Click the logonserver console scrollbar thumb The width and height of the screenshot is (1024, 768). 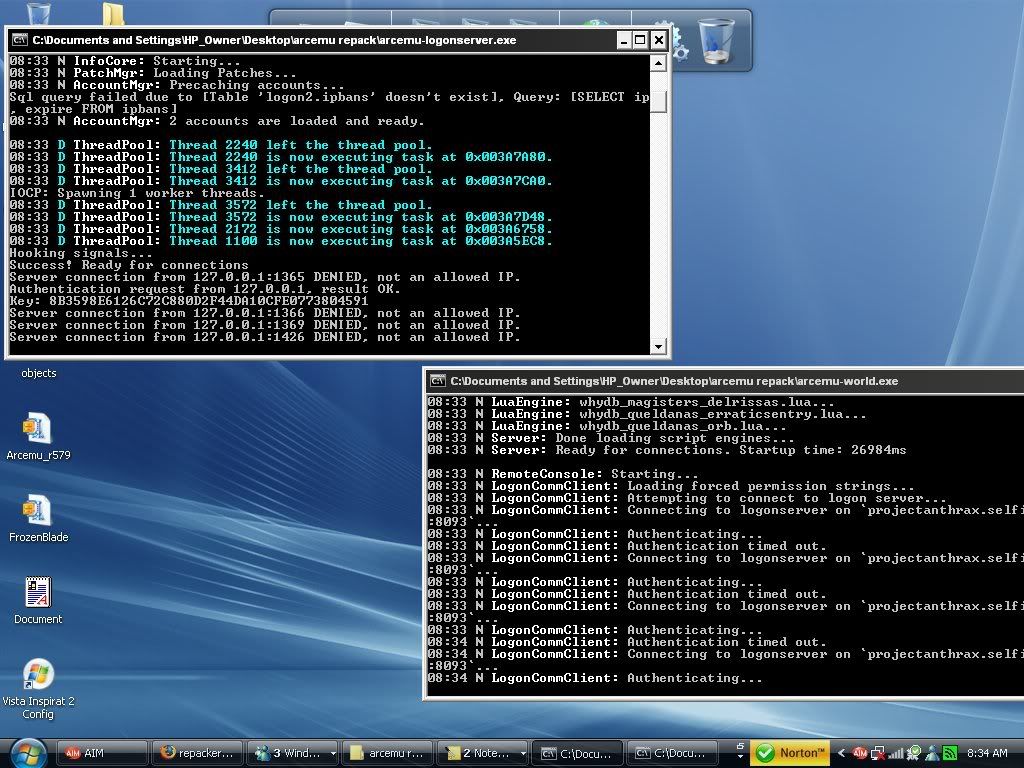[658, 101]
